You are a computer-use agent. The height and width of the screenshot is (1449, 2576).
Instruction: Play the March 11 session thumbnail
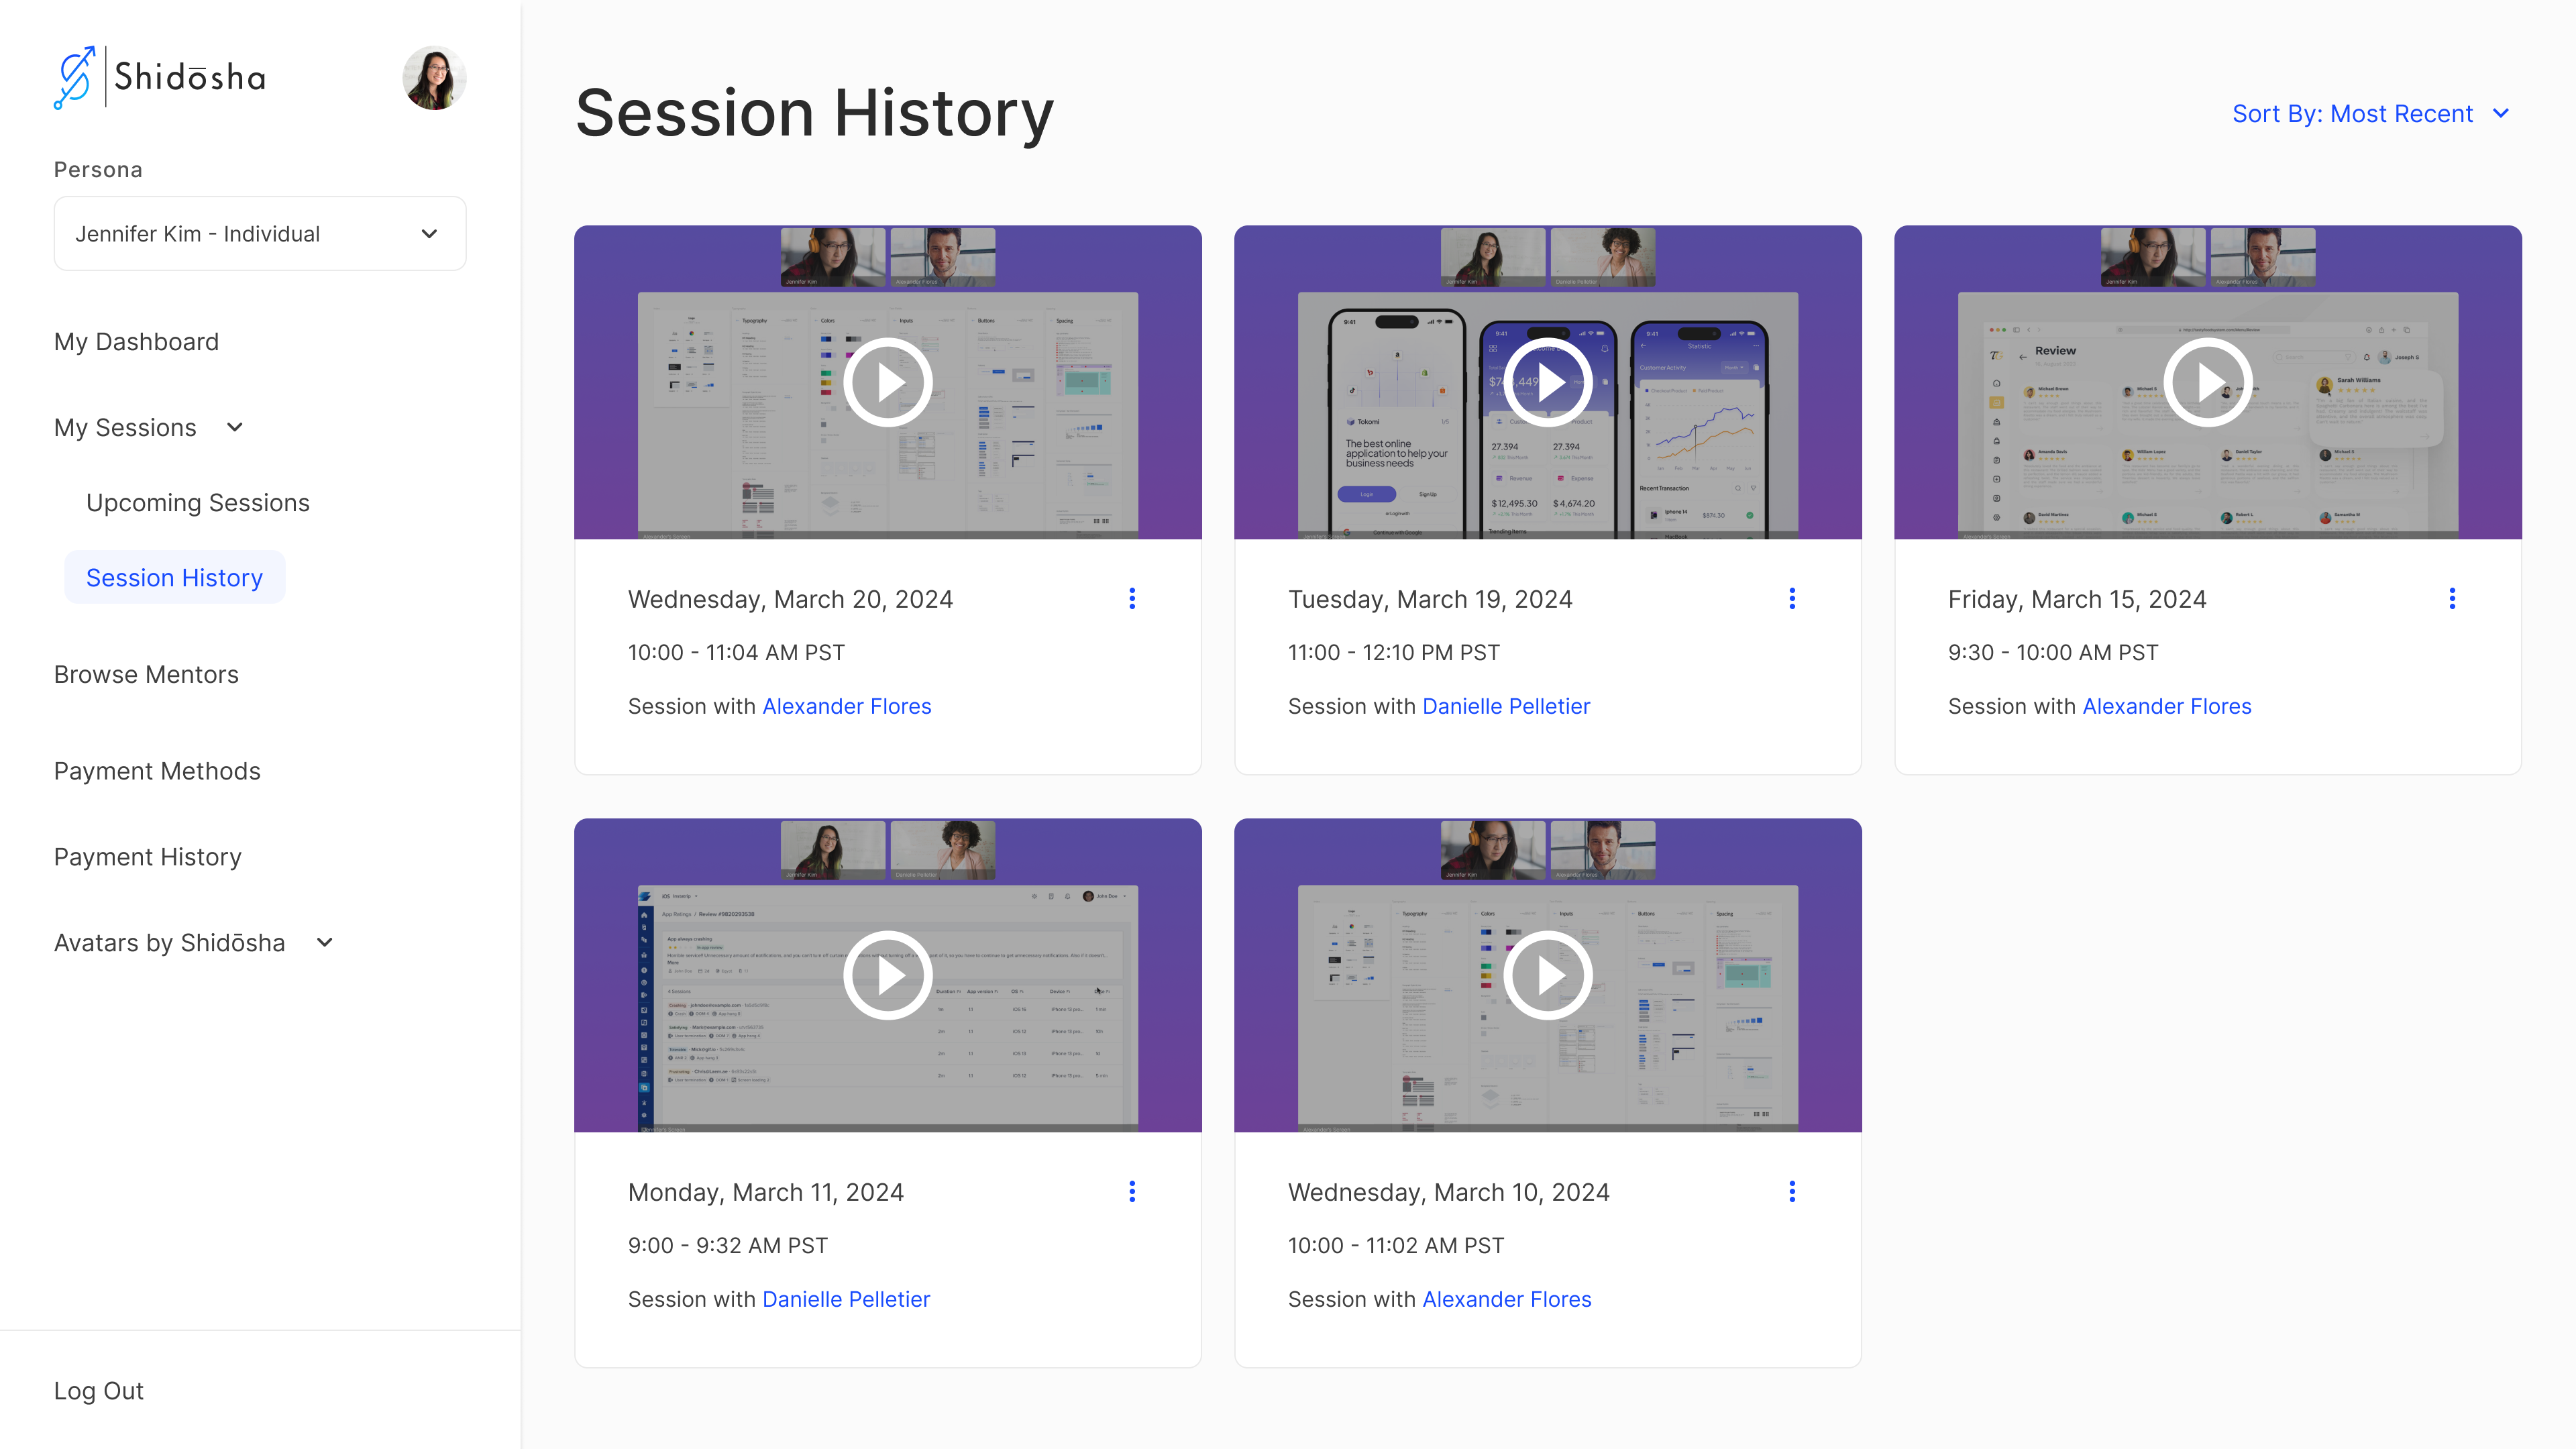pos(887,975)
